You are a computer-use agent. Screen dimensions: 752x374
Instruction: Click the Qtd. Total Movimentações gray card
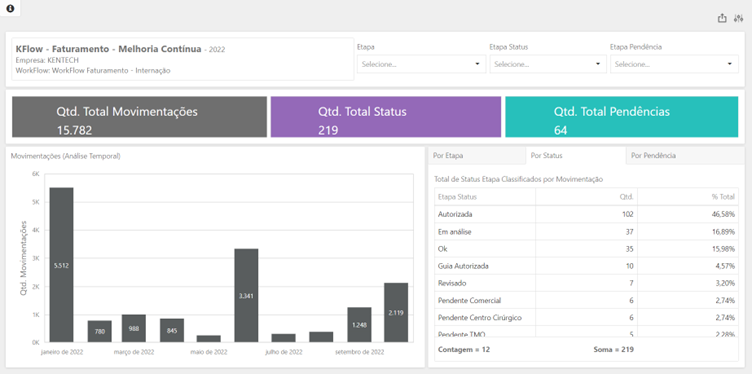coord(139,117)
